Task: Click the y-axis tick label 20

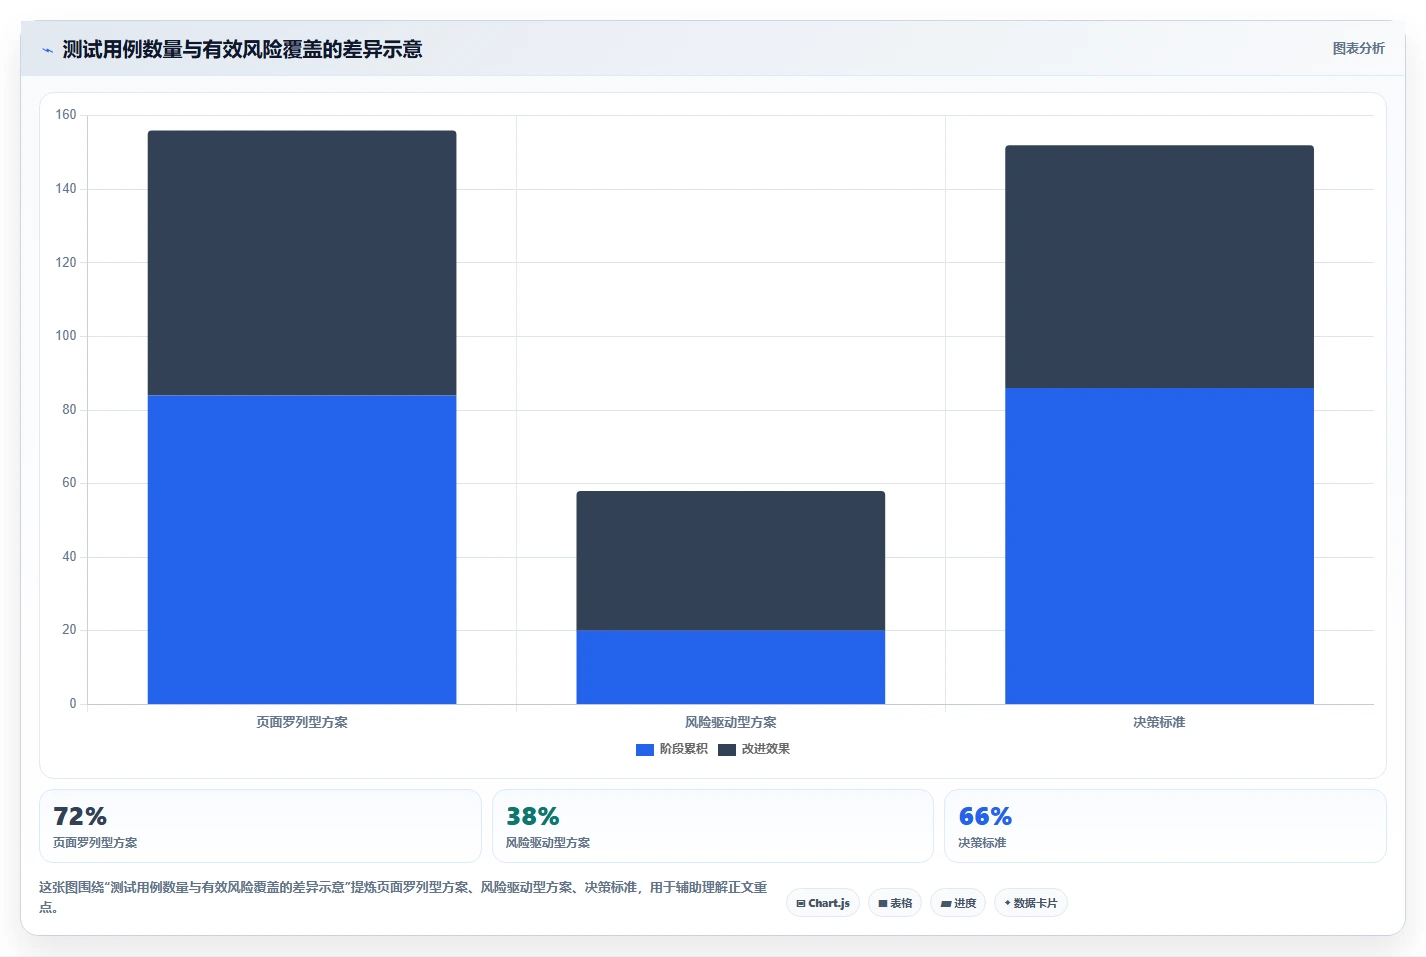Action: (69, 630)
